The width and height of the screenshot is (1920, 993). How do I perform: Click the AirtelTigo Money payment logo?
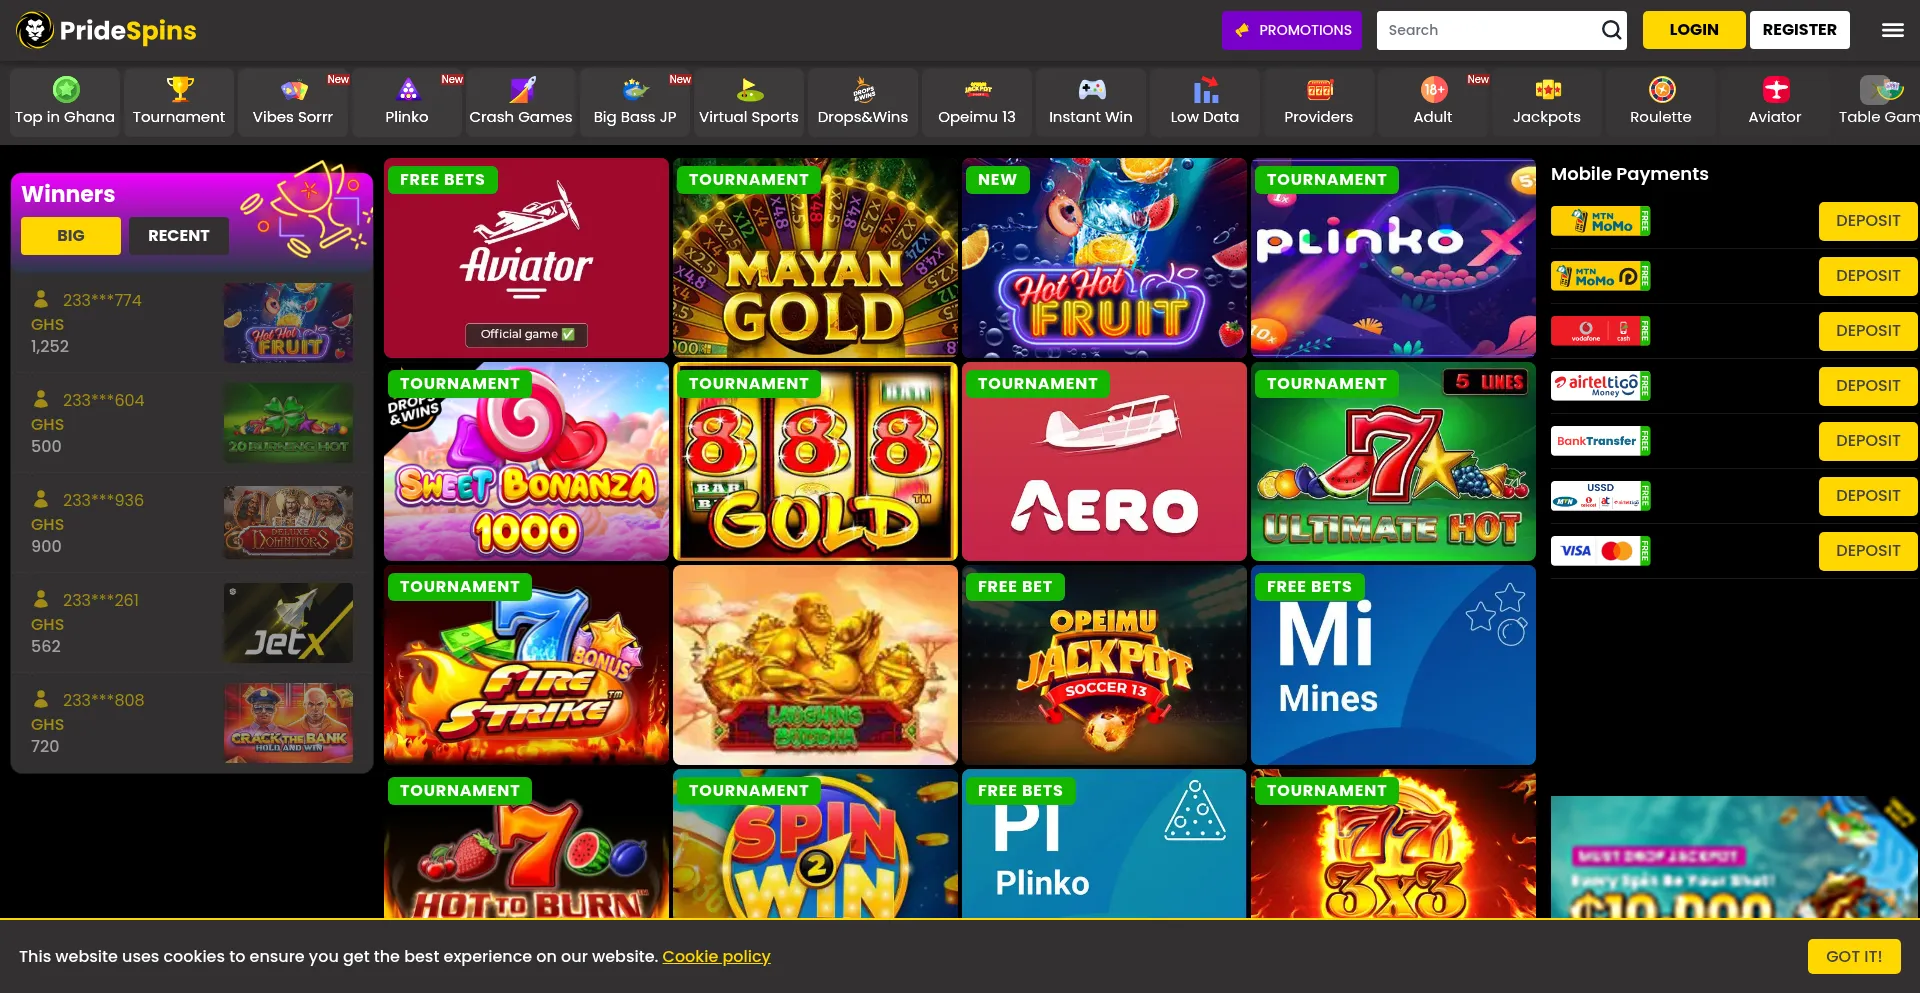click(1600, 386)
